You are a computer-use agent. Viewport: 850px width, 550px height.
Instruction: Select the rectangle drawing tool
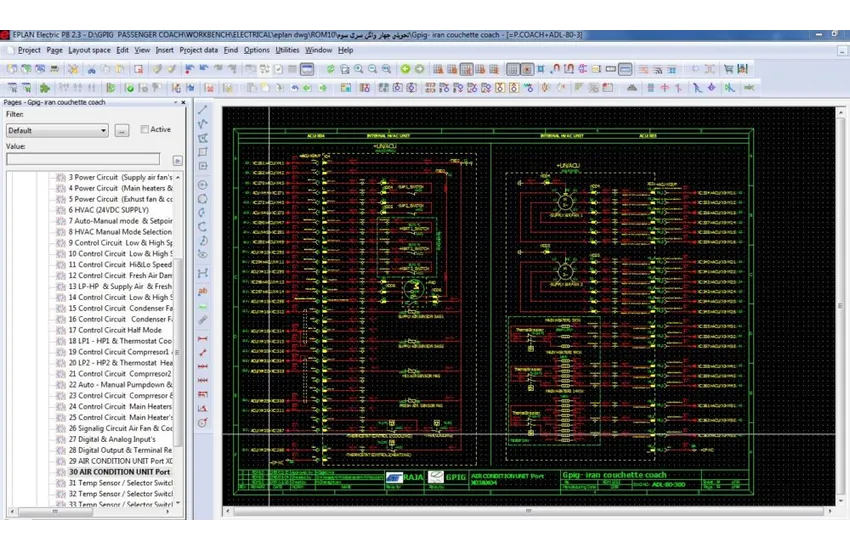[x=203, y=152]
